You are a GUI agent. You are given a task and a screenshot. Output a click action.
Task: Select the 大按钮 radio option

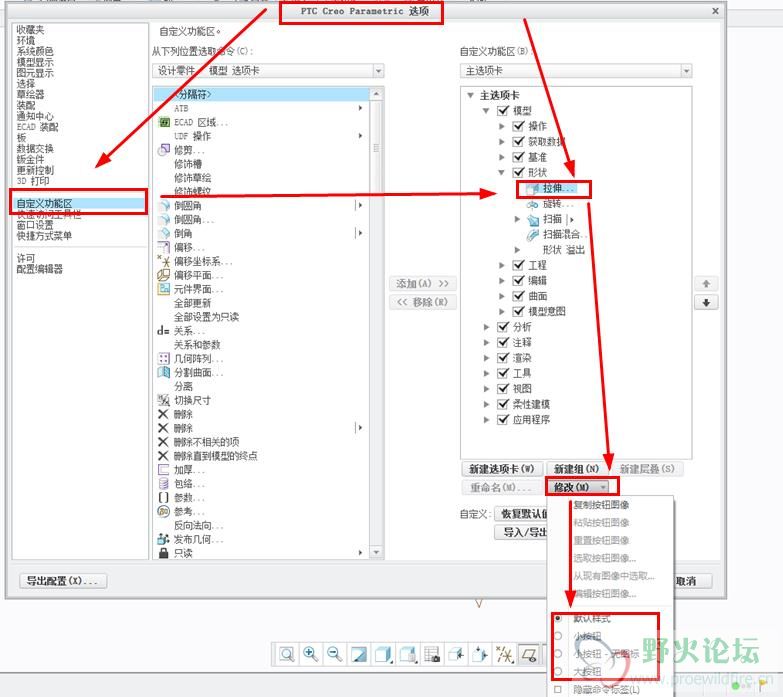coord(558,671)
